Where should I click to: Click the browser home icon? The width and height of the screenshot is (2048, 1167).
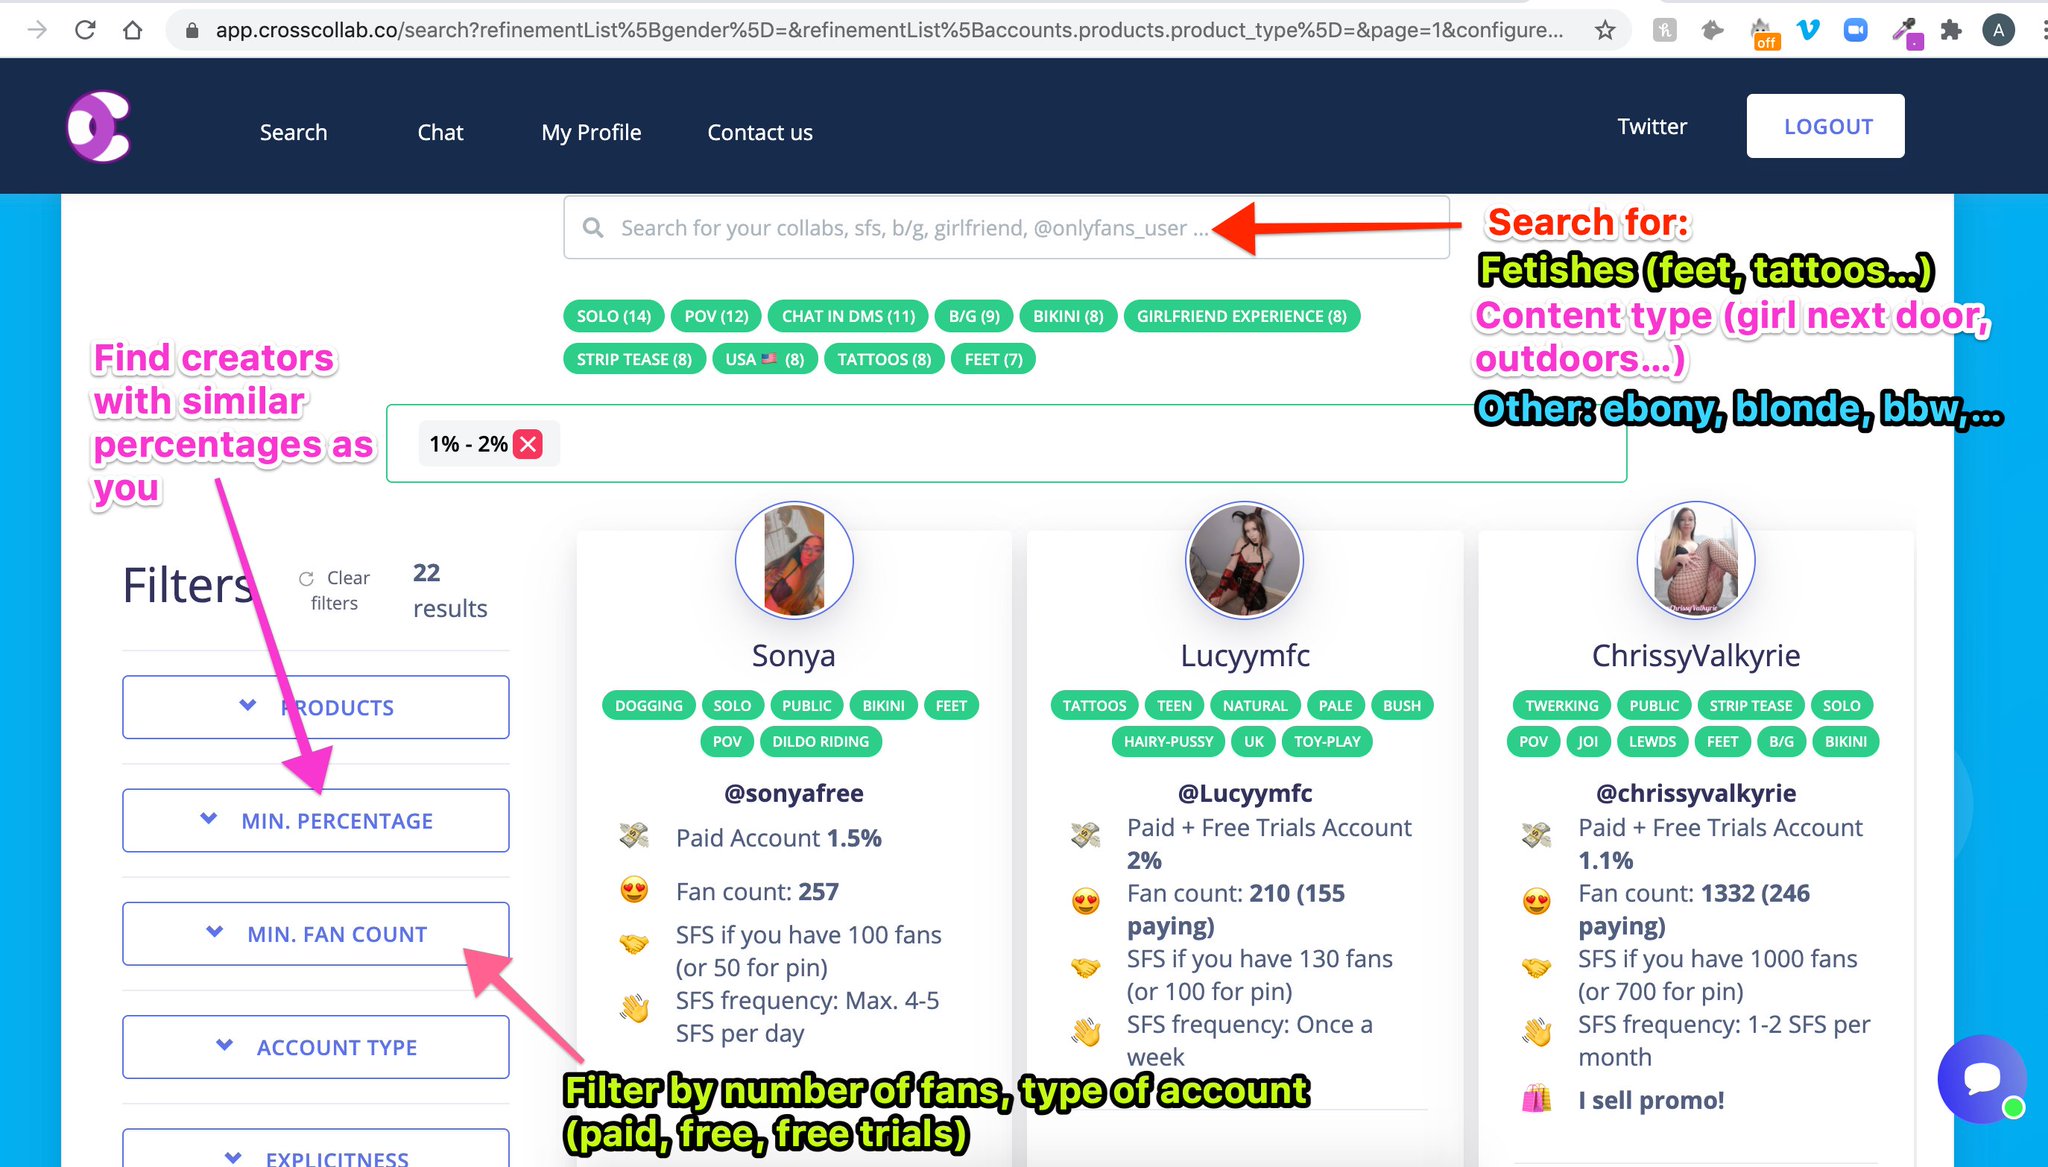point(132,30)
